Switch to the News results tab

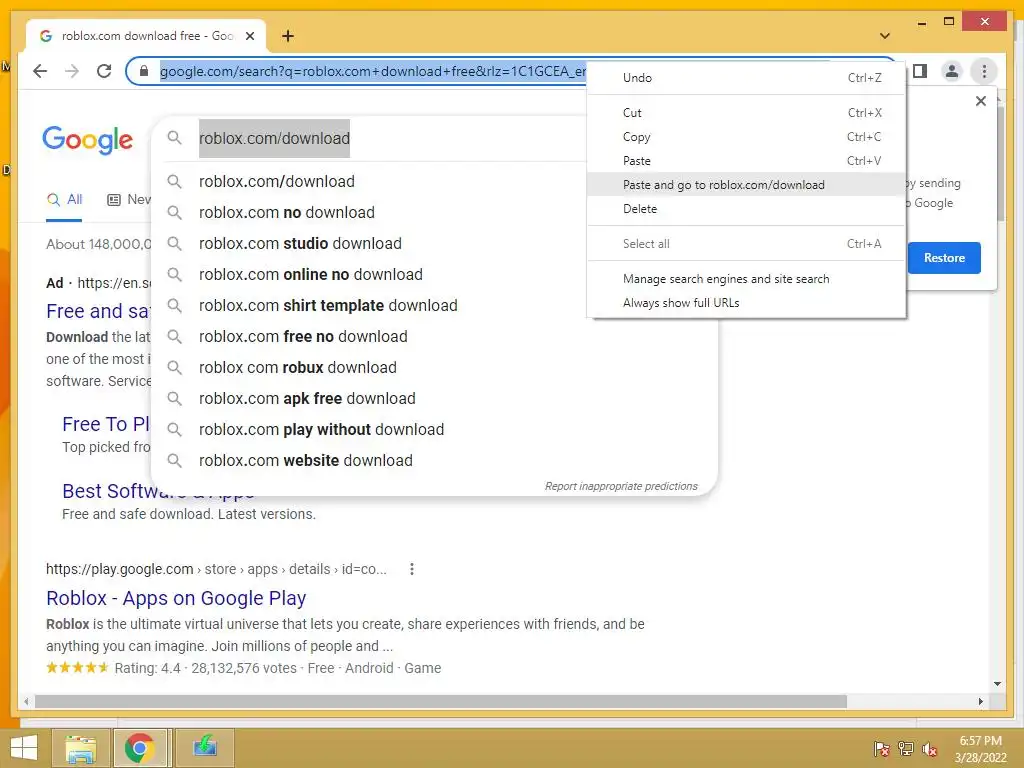129,200
